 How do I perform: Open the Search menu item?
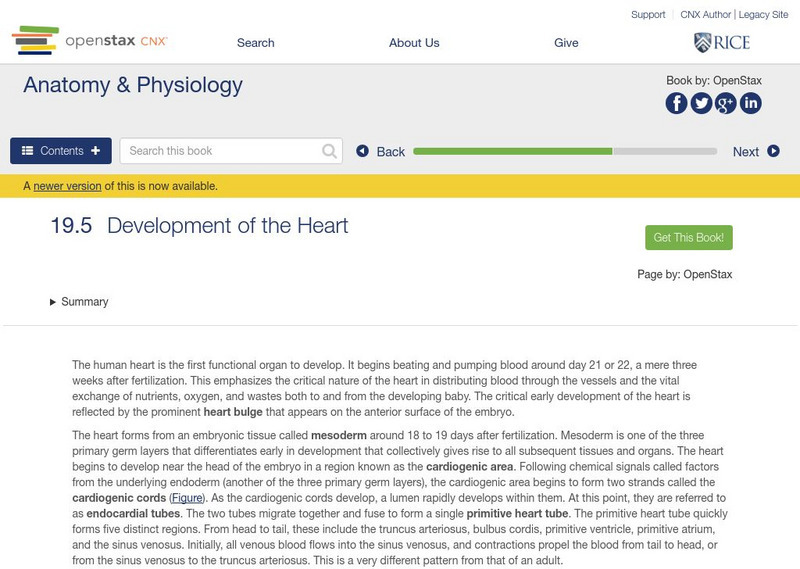pyautogui.click(x=255, y=43)
